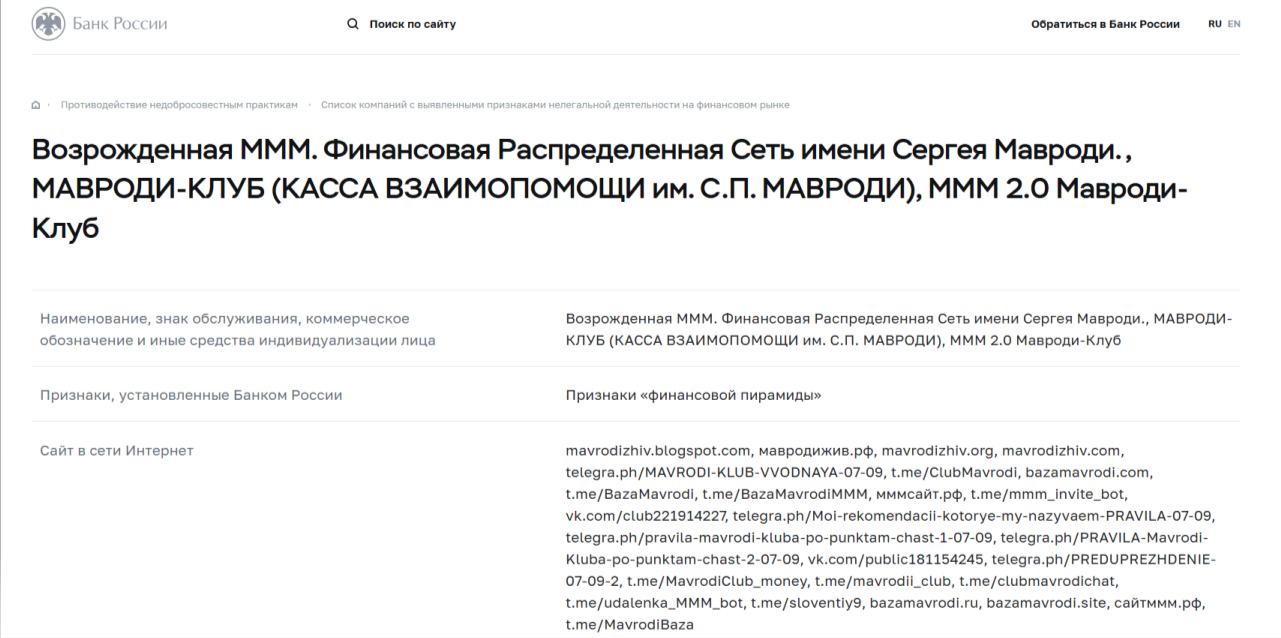1281x638 pixels.
Task: Select value «Признаки «финансовой пирамиды»»
Action: click(x=694, y=395)
